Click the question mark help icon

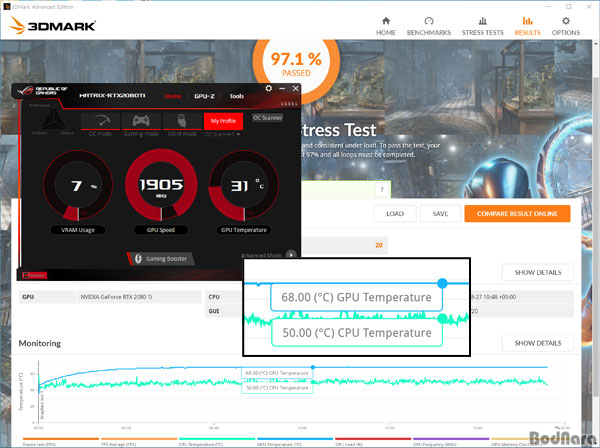(x=382, y=189)
